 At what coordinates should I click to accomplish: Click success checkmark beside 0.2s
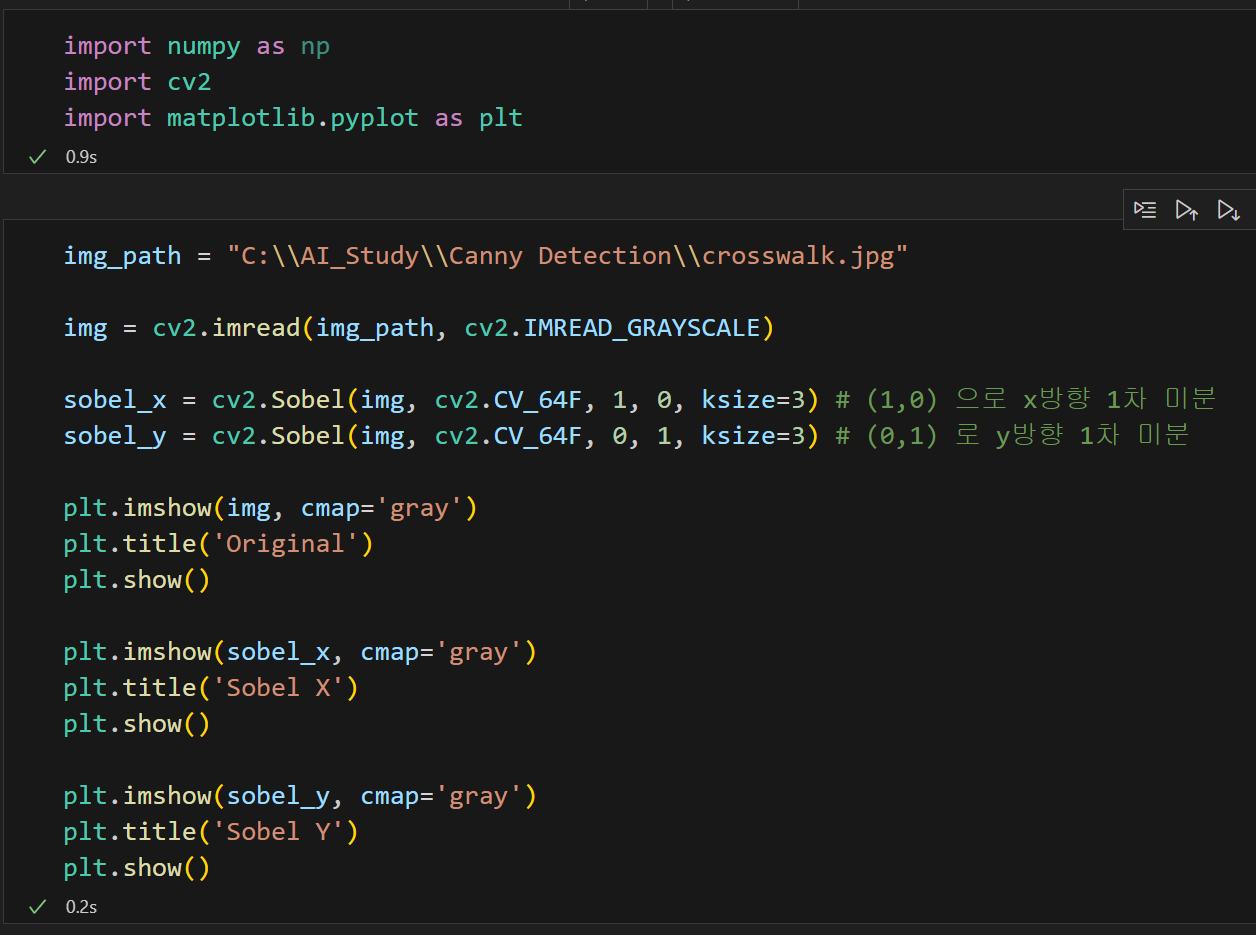click(x=38, y=906)
